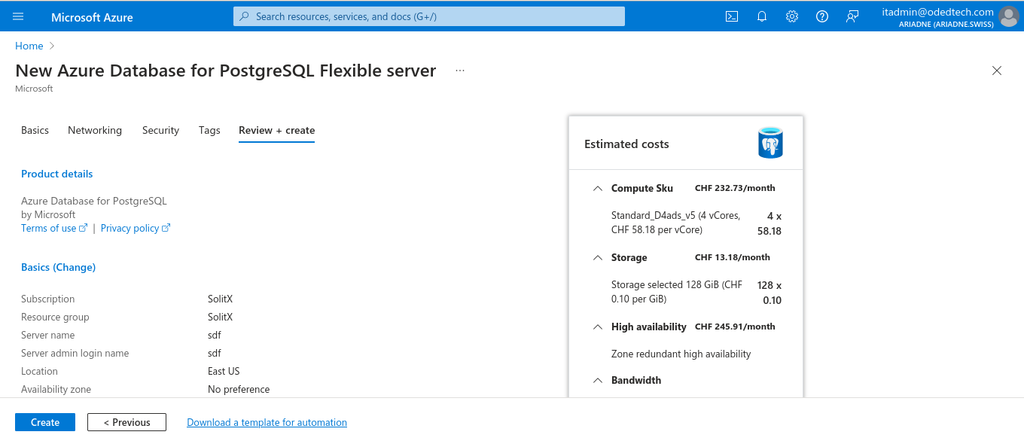Collapse the Compute Sku cost section
This screenshot has height=446, width=1024.
click(597, 188)
